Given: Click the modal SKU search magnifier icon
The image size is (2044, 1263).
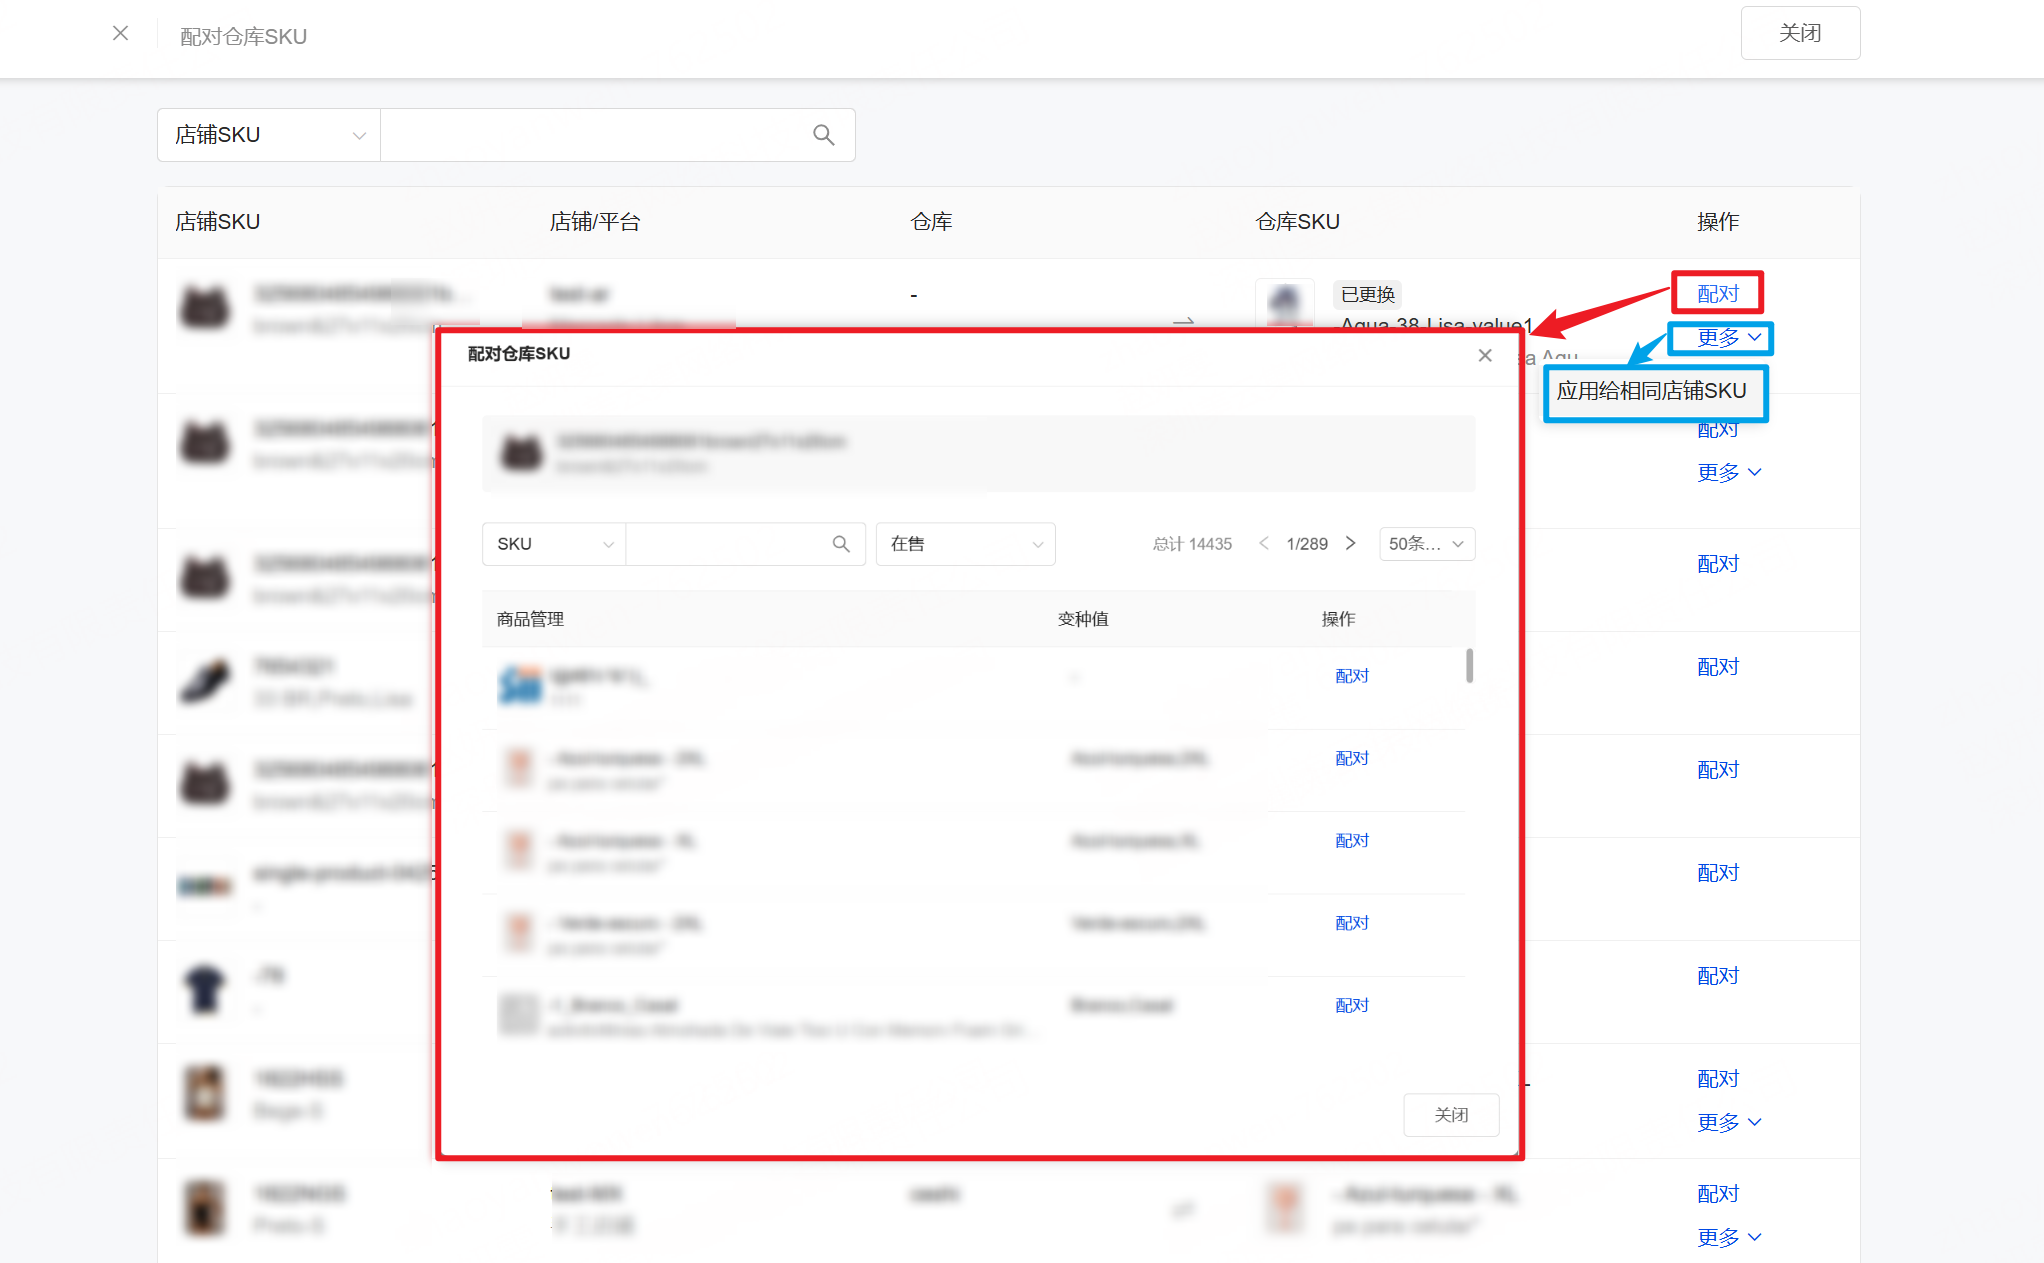Looking at the screenshot, I should coord(841,544).
